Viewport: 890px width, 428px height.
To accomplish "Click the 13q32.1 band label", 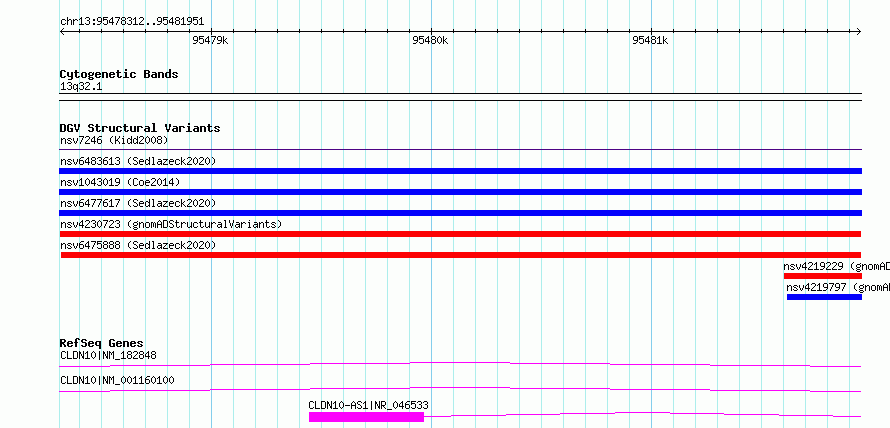I will pos(81,87).
